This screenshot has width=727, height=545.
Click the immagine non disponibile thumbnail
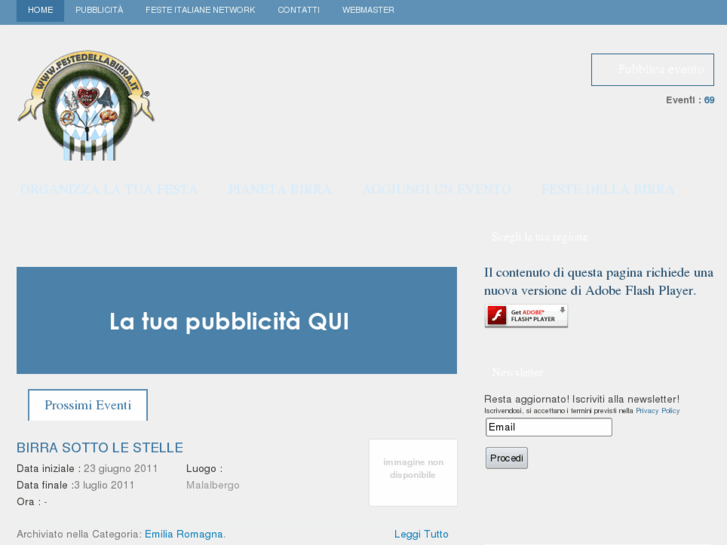pyautogui.click(x=413, y=473)
